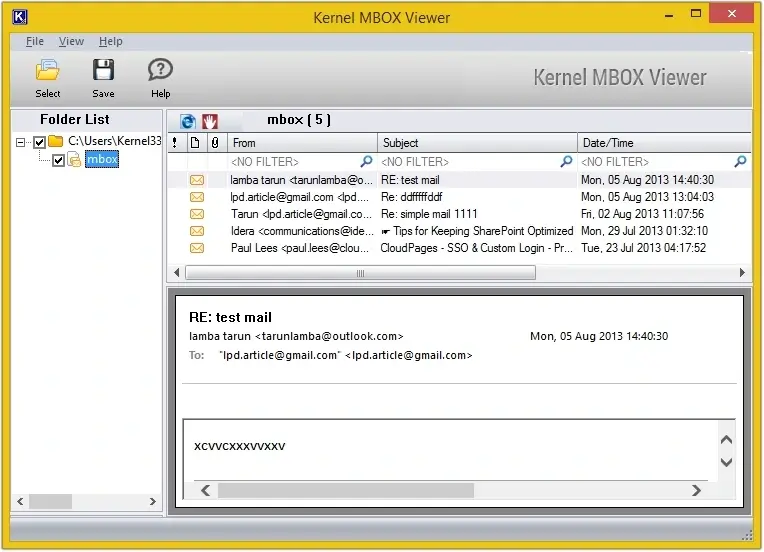Click preview body scroll right chevron
The width and height of the screenshot is (764, 552).
[696, 491]
